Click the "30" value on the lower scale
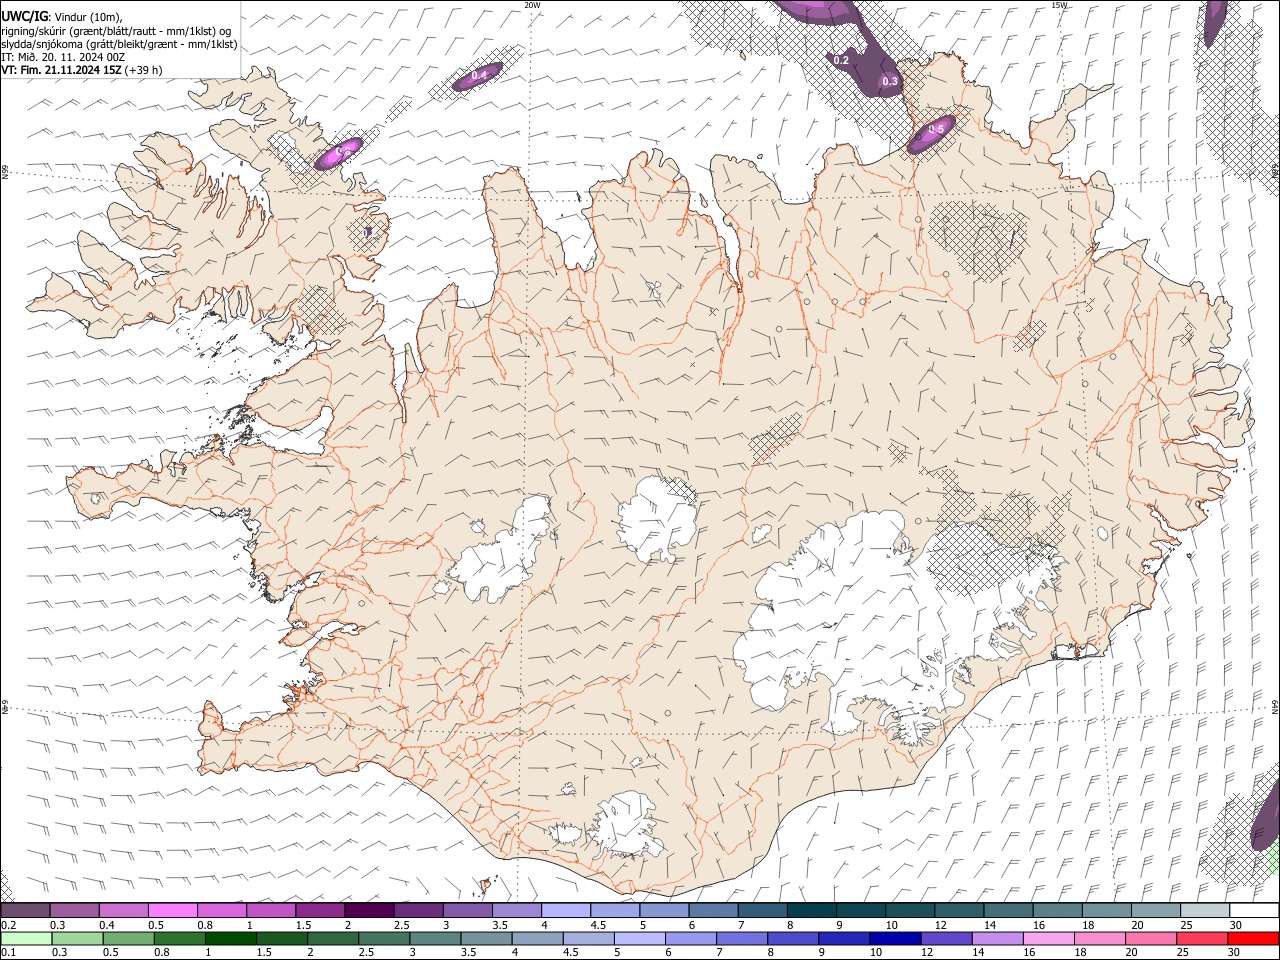This screenshot has width=1280, height=960. [x=1236, y=952]
